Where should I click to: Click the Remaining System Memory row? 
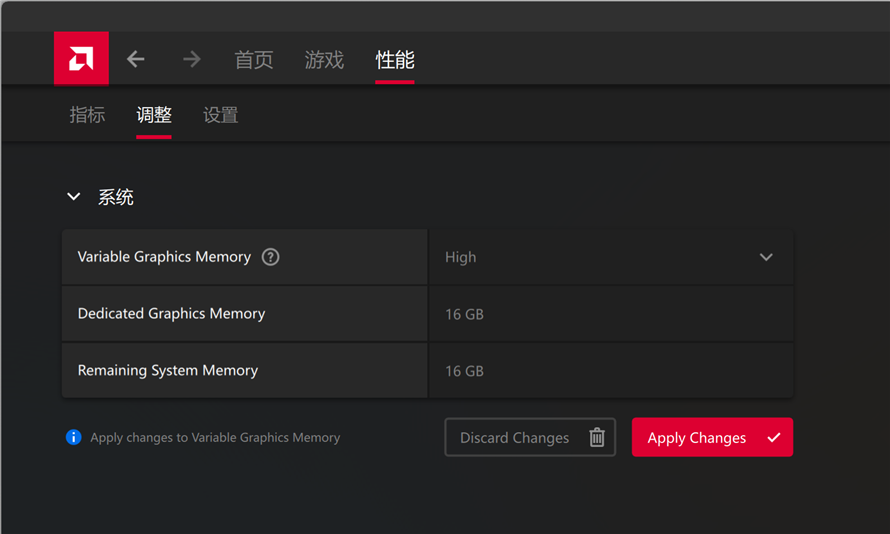427,371
